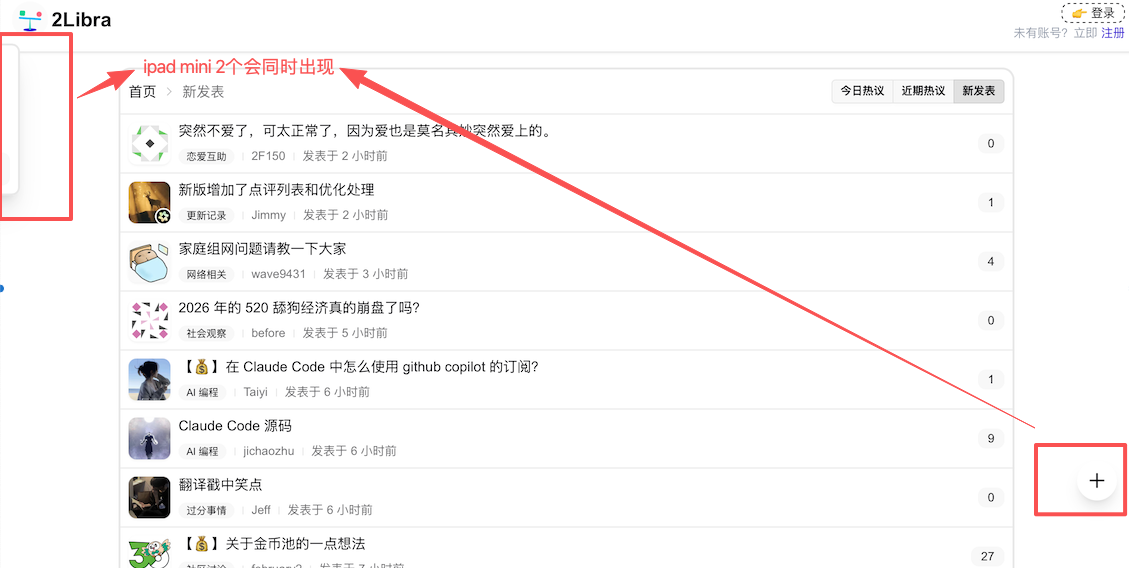
Task: Switch to 今日热议 tab
Action: pos(862,91)
